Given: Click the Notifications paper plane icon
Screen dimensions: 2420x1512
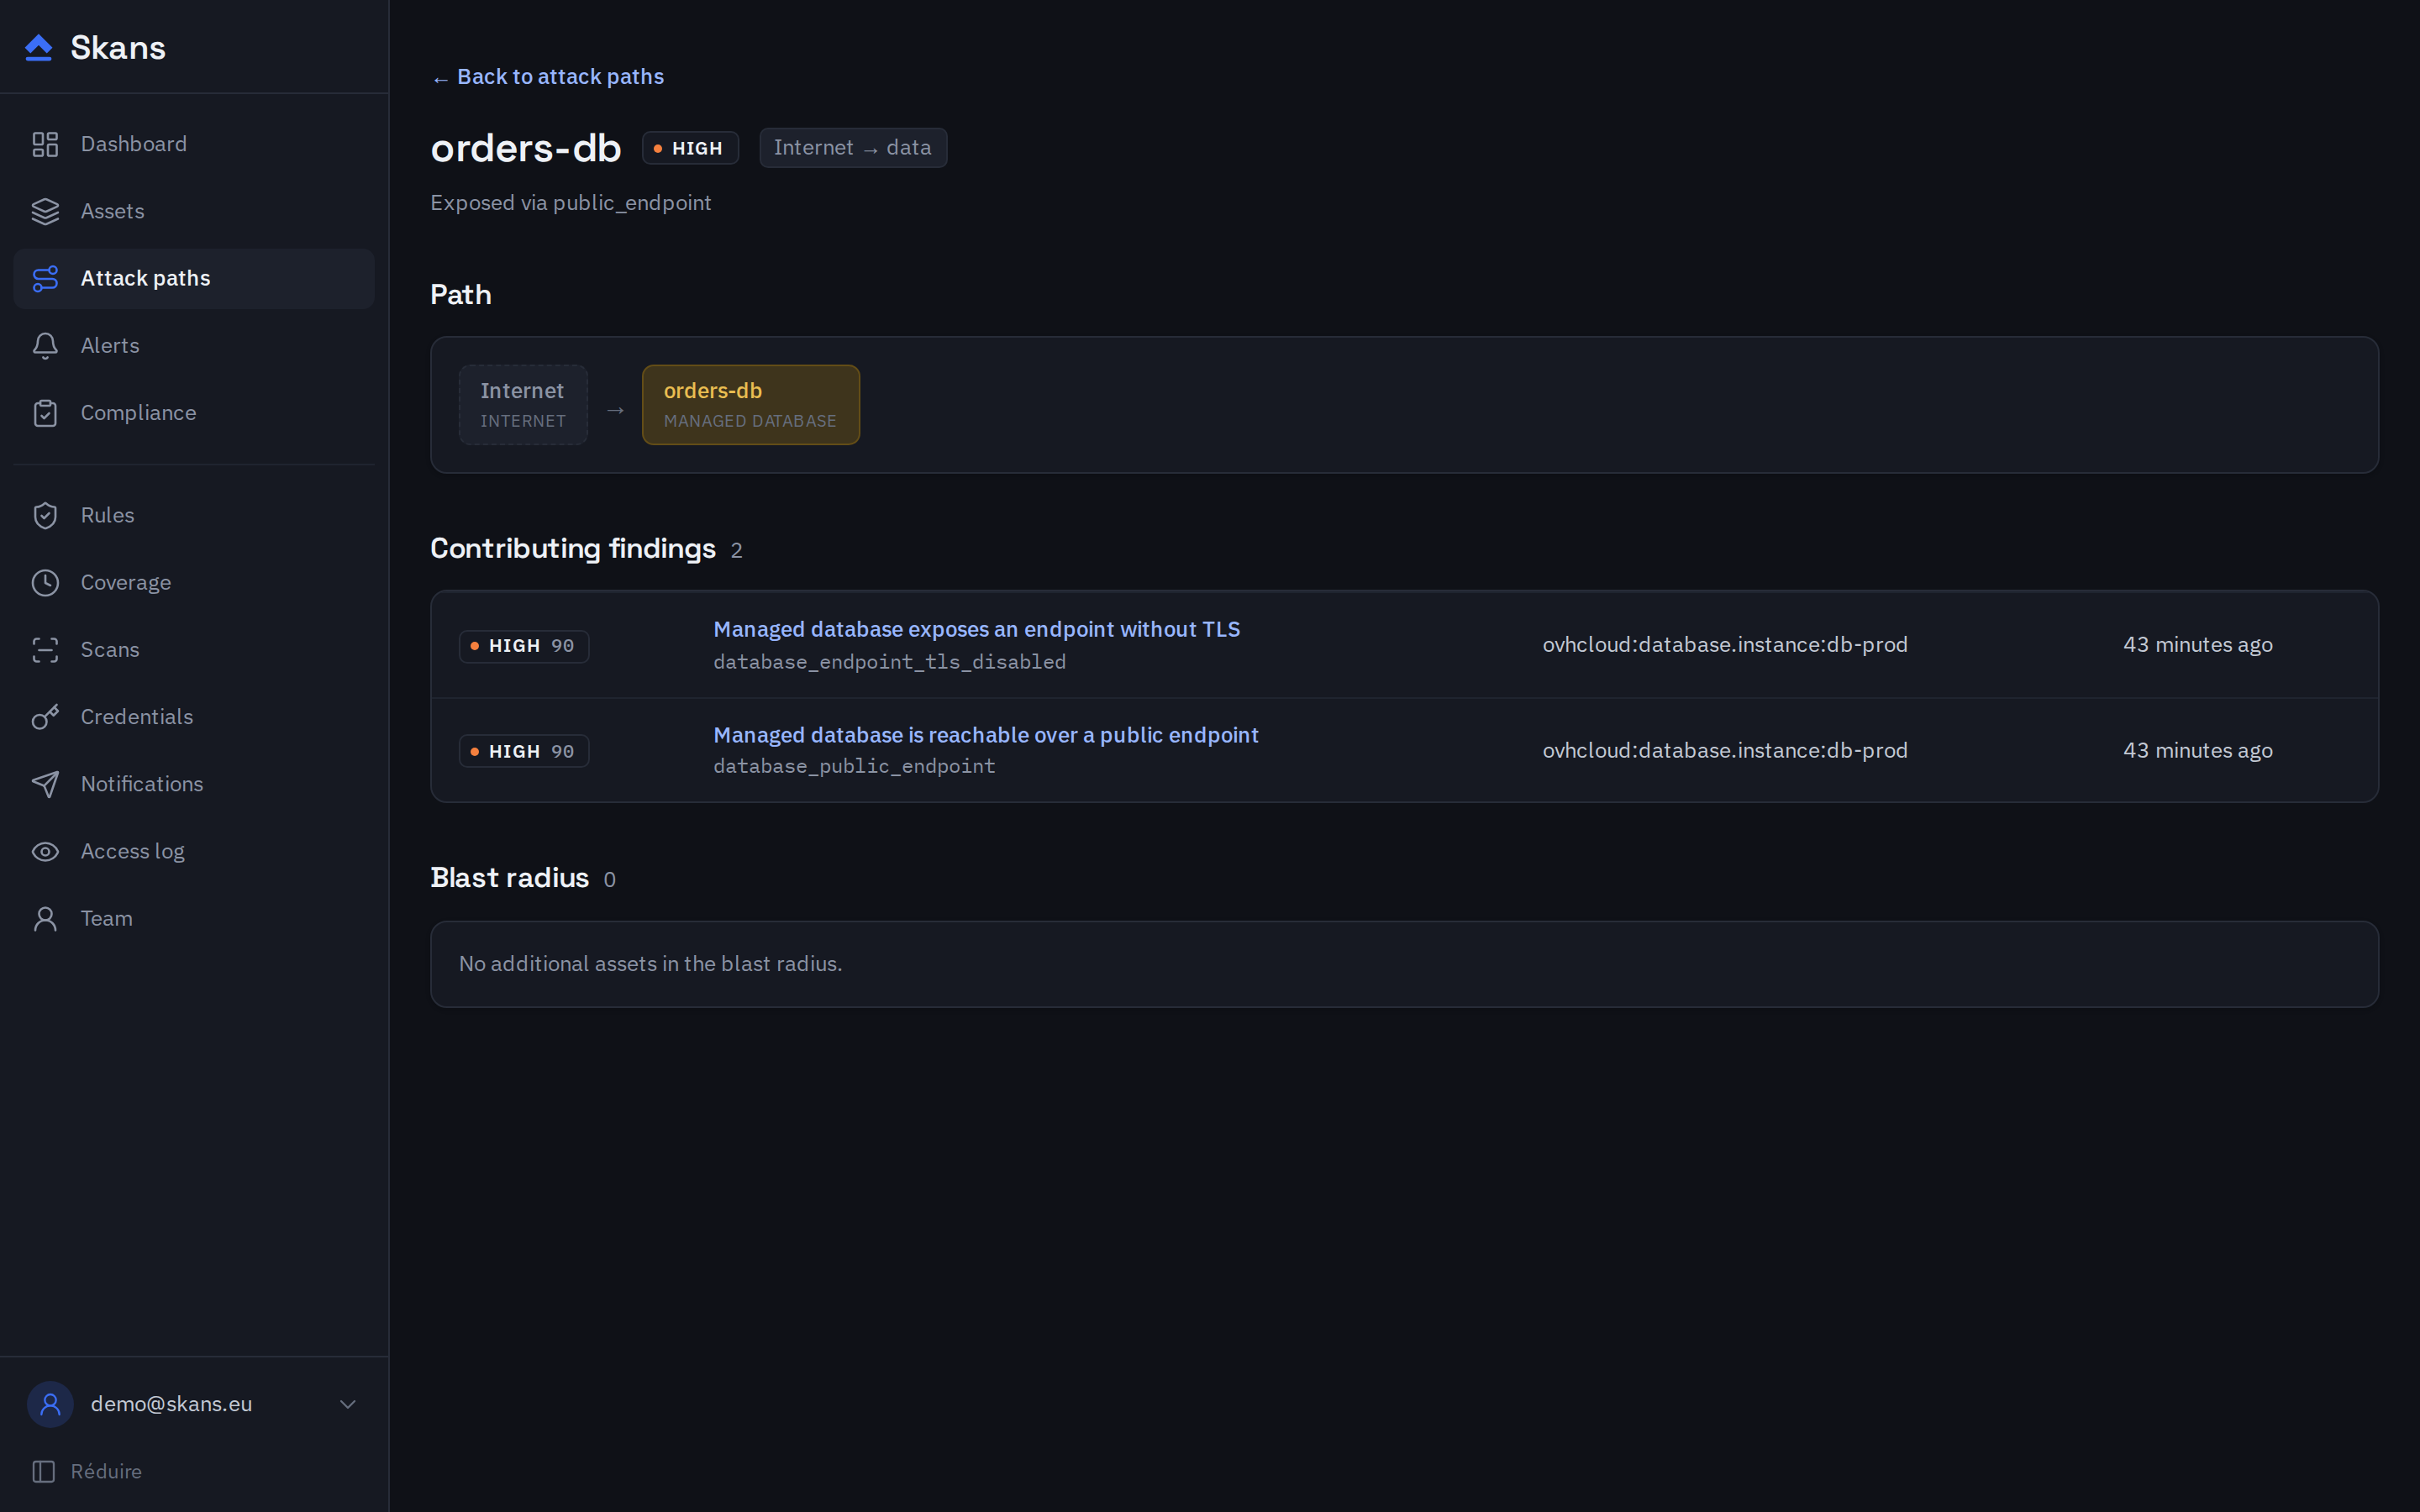Looking at the screenshot, I should tap(45, 784).
